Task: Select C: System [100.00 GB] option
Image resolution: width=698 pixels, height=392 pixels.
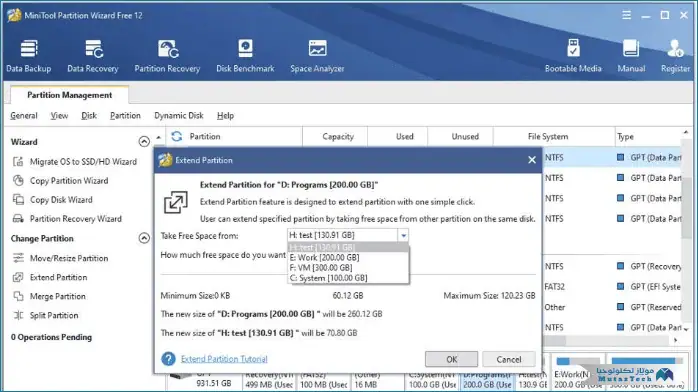Action: pos(348,278)
